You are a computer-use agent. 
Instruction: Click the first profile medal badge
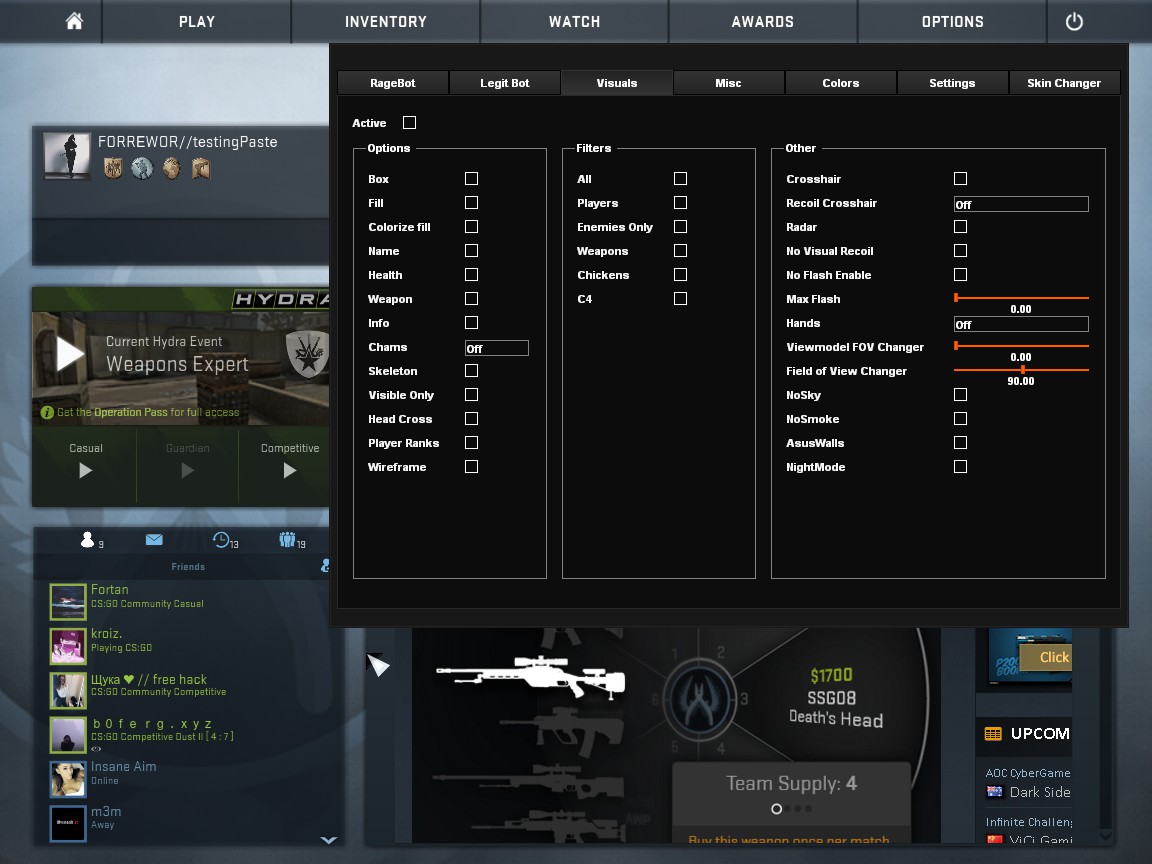[x=113, y=168]
